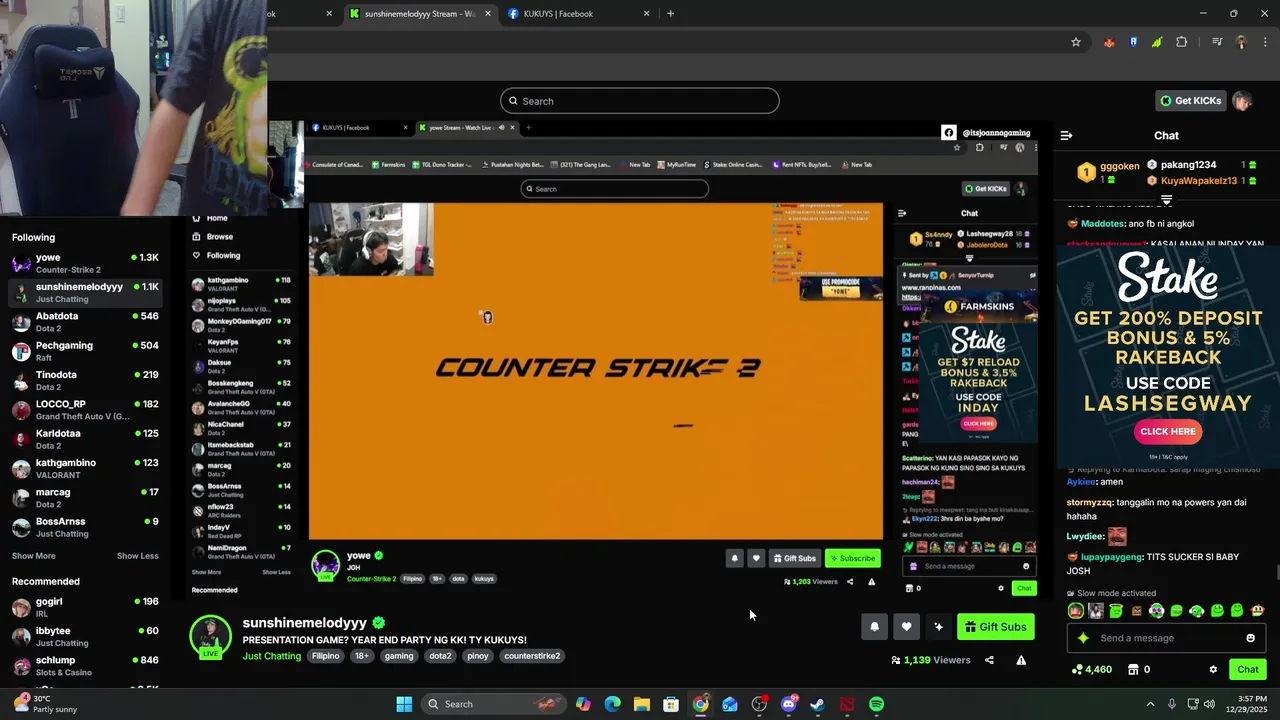The image size is (1280, 720).
Task: Open the MetaMask fox extension
Action: 1109,42
